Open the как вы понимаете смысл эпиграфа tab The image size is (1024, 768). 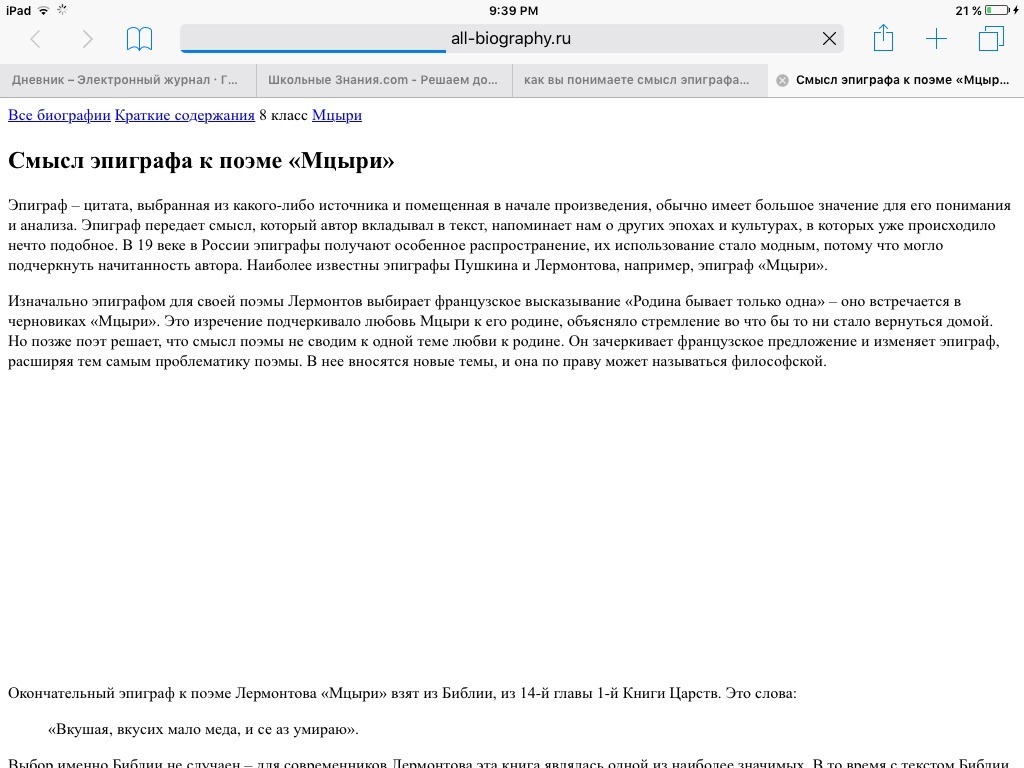tap(640, 80)
